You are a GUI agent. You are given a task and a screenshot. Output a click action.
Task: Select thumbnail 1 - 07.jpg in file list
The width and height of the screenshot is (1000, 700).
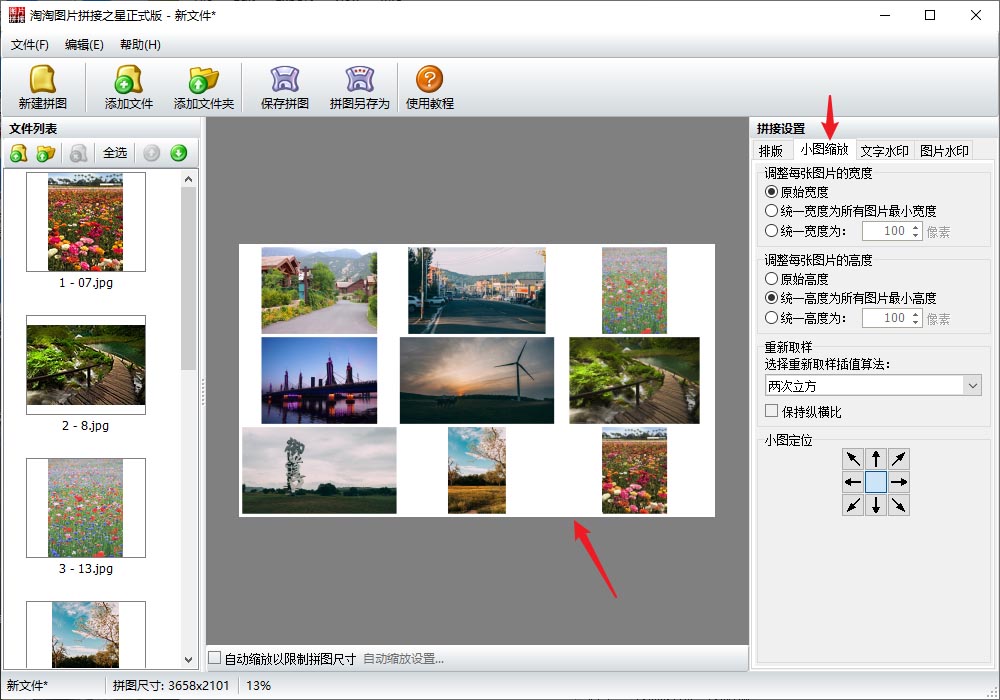(x=86, y=222)
